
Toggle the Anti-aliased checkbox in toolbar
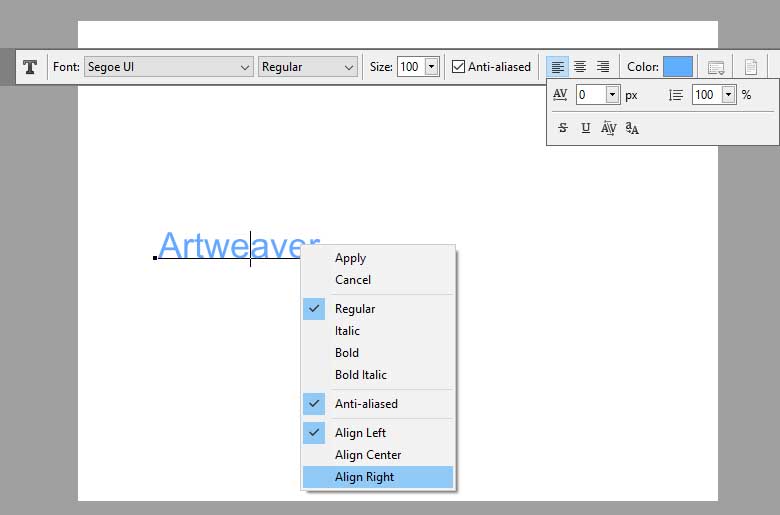point(458,67)
